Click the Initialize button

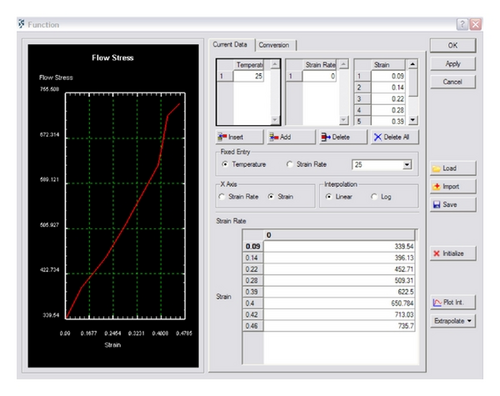[453, 253]
